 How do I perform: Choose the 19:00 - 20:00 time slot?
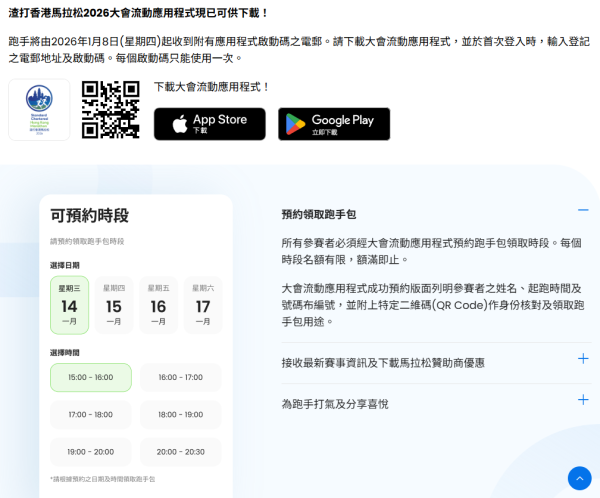point(91,452)
